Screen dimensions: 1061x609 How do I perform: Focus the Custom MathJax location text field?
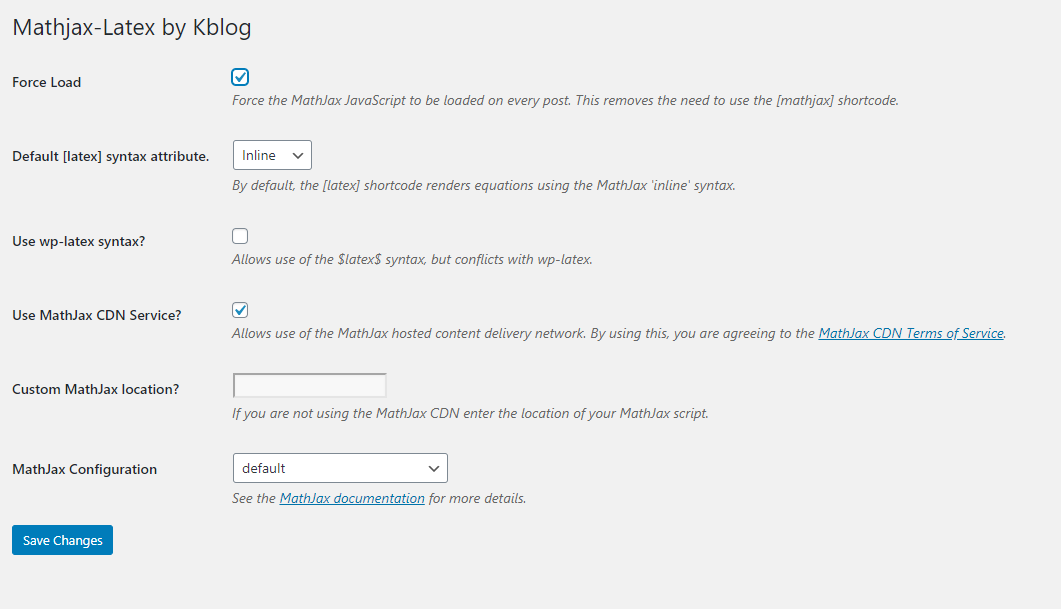coord(310,386)
